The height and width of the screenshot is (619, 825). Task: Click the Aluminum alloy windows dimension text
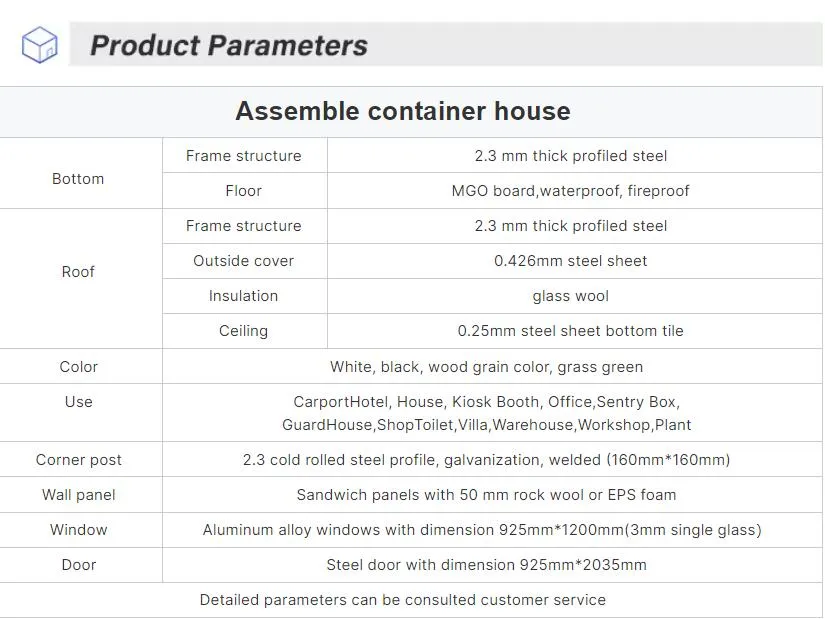(x=482, y=530)
